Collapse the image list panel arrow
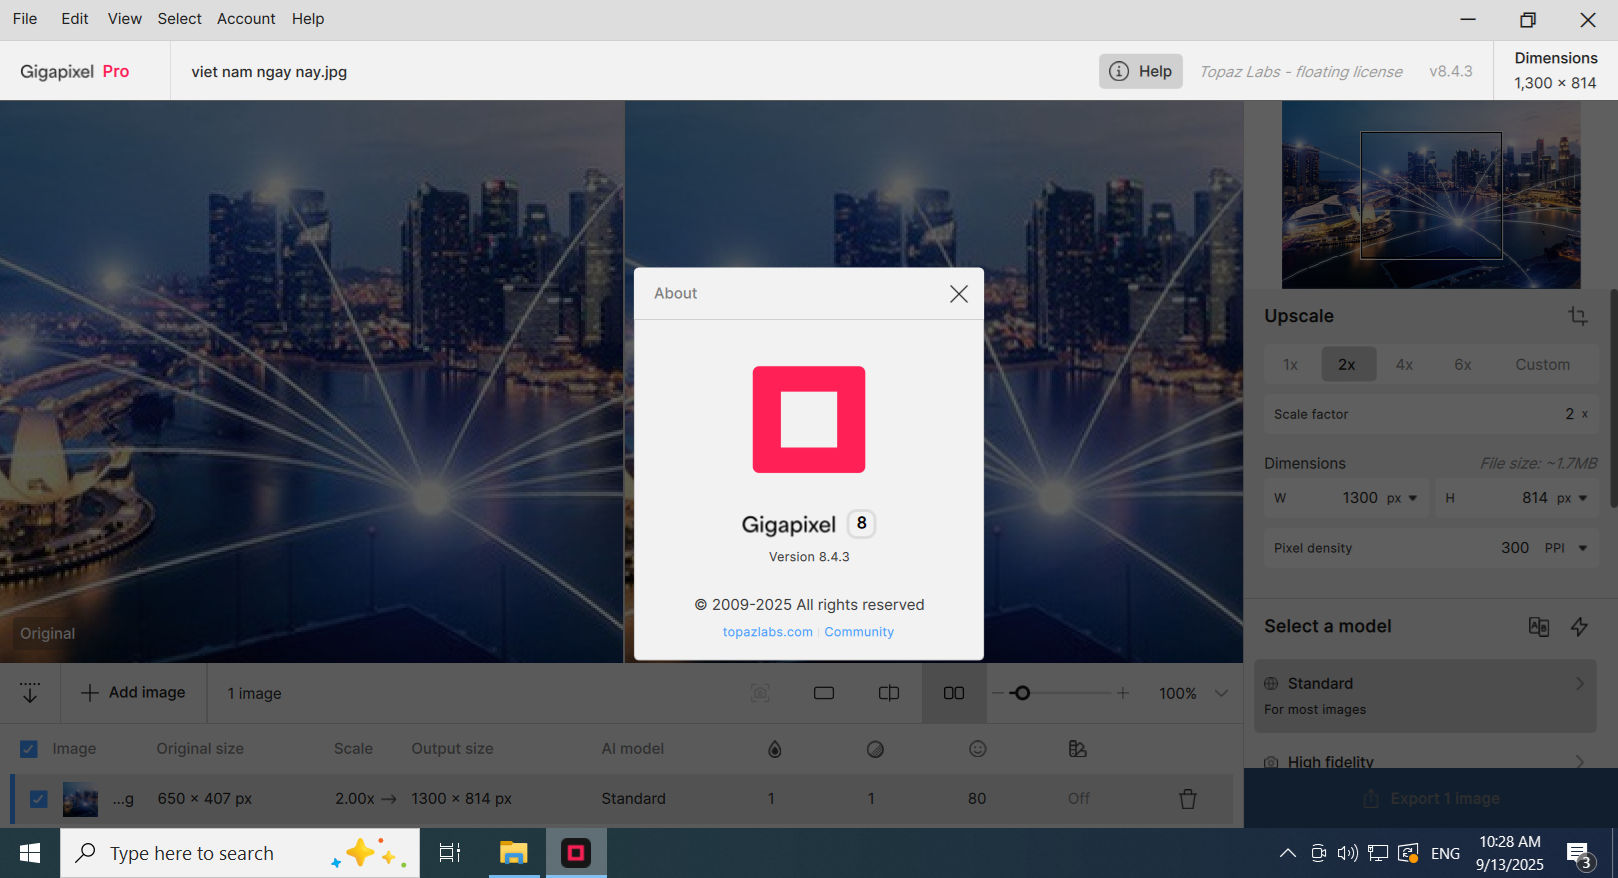The width and height of the screenshot is (1618, 878). pos(30,693)
